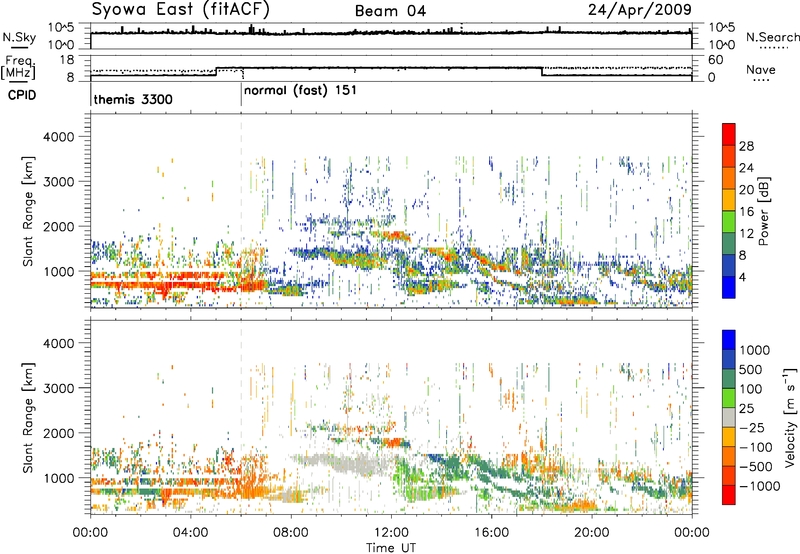The image size is (800, 554).
Task: Click the '28' tick on Power colorbar
Action: (746, 146)
